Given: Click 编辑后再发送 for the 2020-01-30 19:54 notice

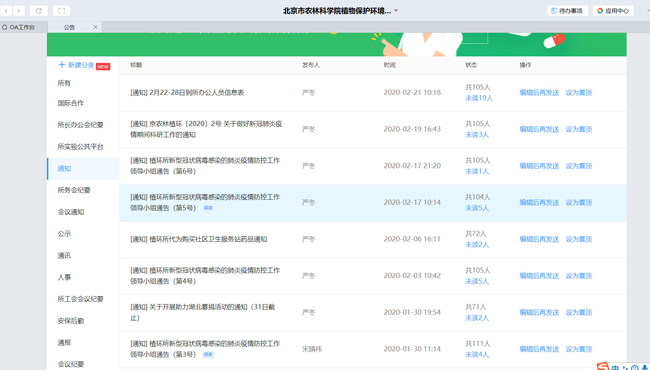Looking at the screenshot, I should click(x=539, y=312).
